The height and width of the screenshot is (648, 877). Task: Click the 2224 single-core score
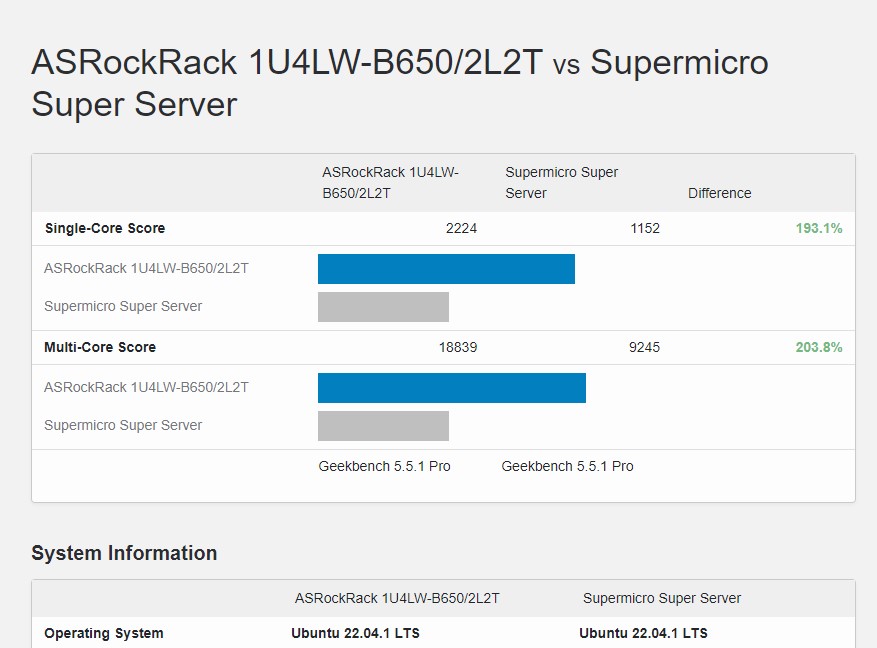pyautogui.click(x=461, y=228)
